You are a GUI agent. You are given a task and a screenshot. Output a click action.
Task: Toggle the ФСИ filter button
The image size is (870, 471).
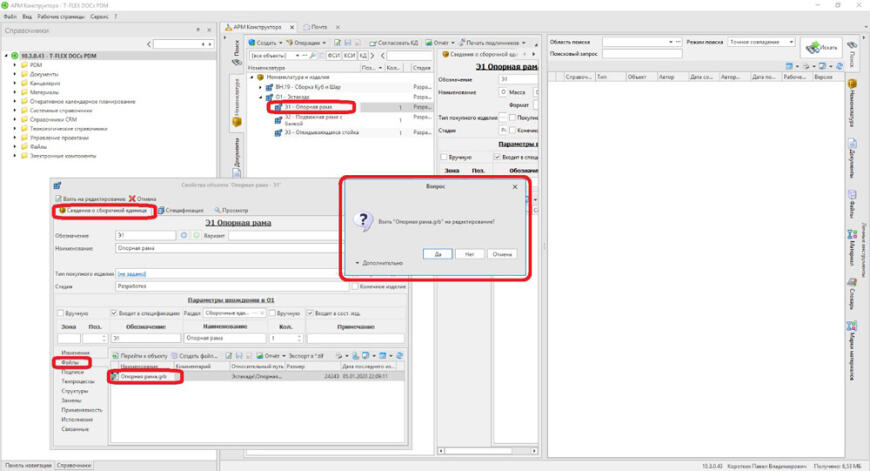click(x=333, y=55)
